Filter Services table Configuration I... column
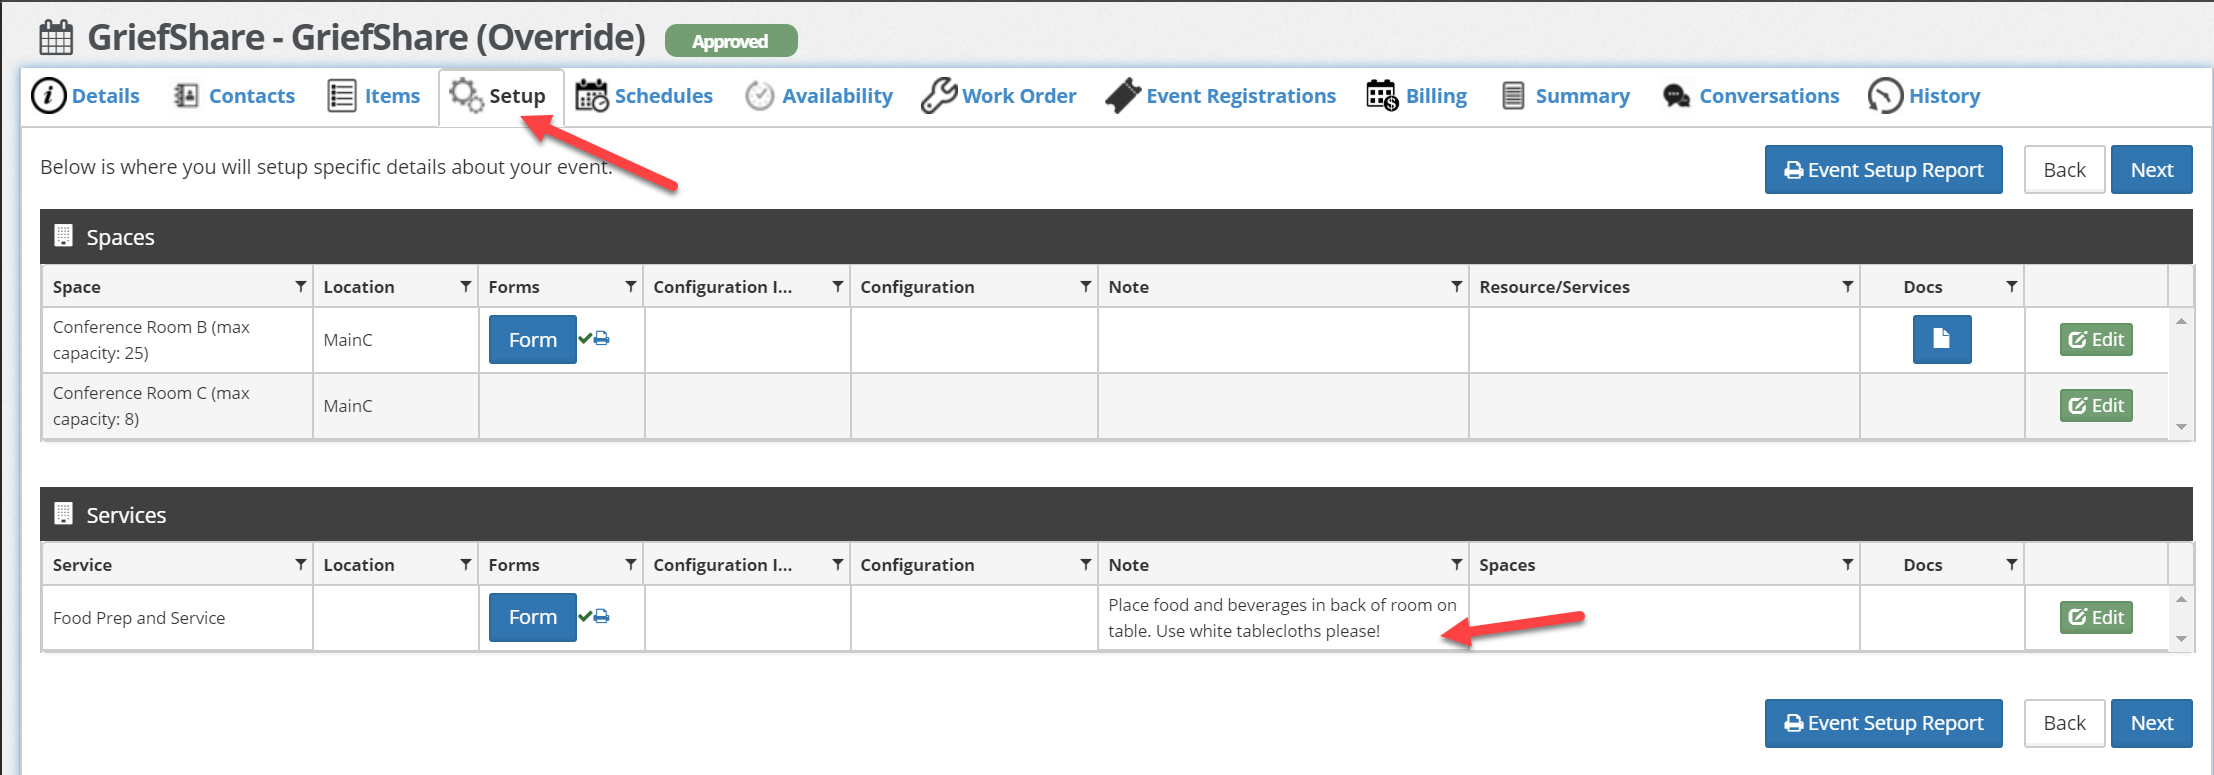This screenshot has width=2214, height=775. point(837,565)
